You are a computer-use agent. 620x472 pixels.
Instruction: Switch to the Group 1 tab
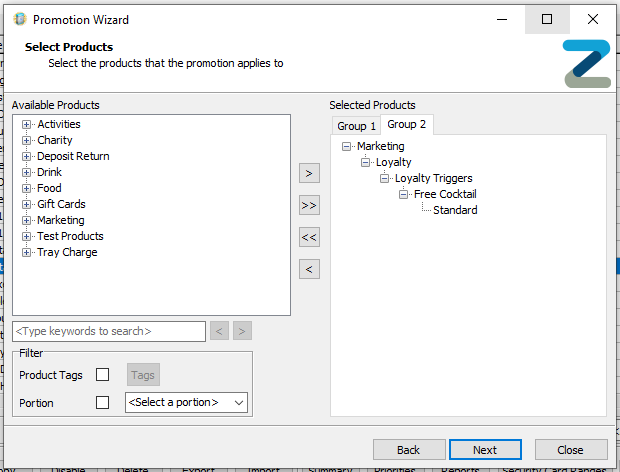tap(356, 126)
